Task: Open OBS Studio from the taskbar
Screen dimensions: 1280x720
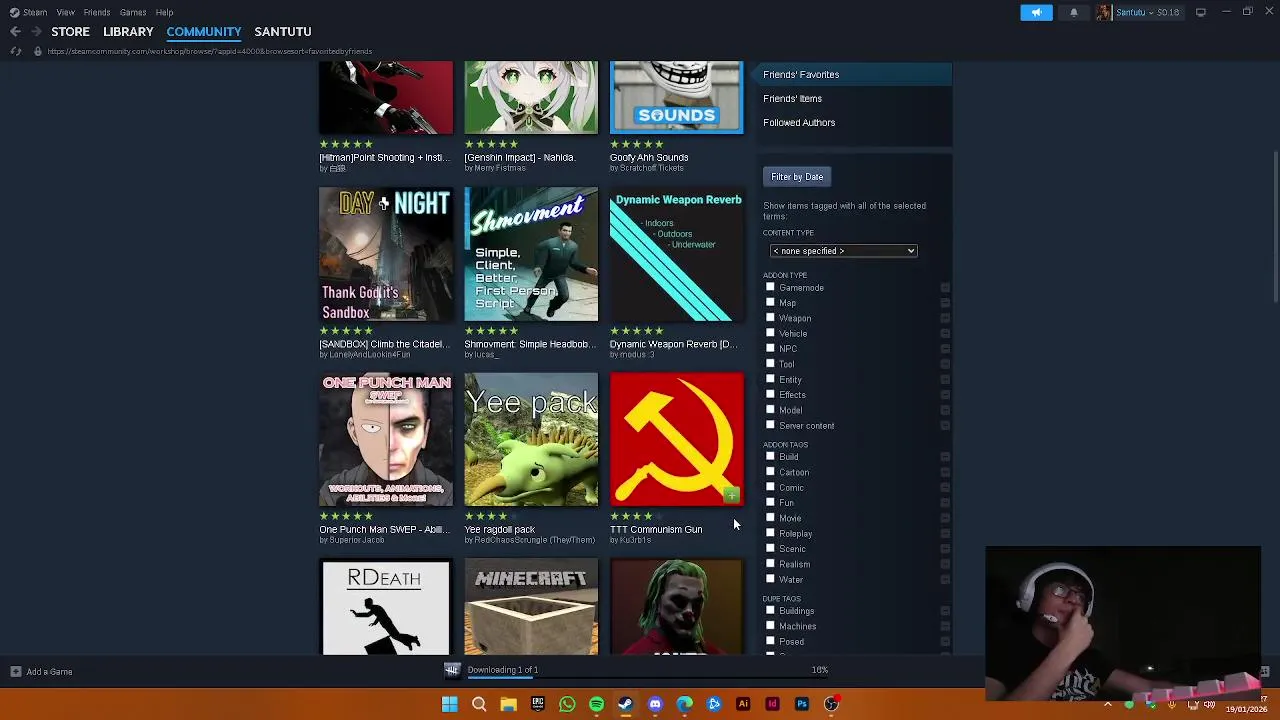Action: click(x=831, y=704)
